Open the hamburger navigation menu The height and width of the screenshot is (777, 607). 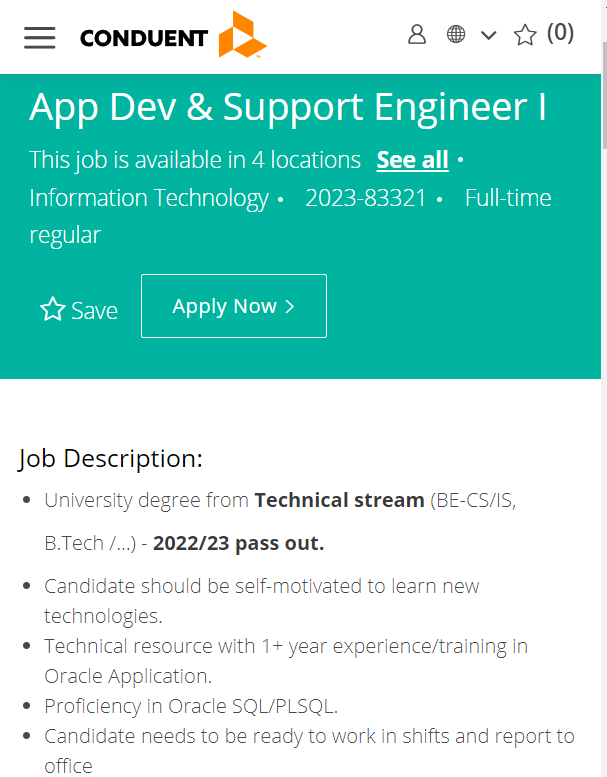40,38
